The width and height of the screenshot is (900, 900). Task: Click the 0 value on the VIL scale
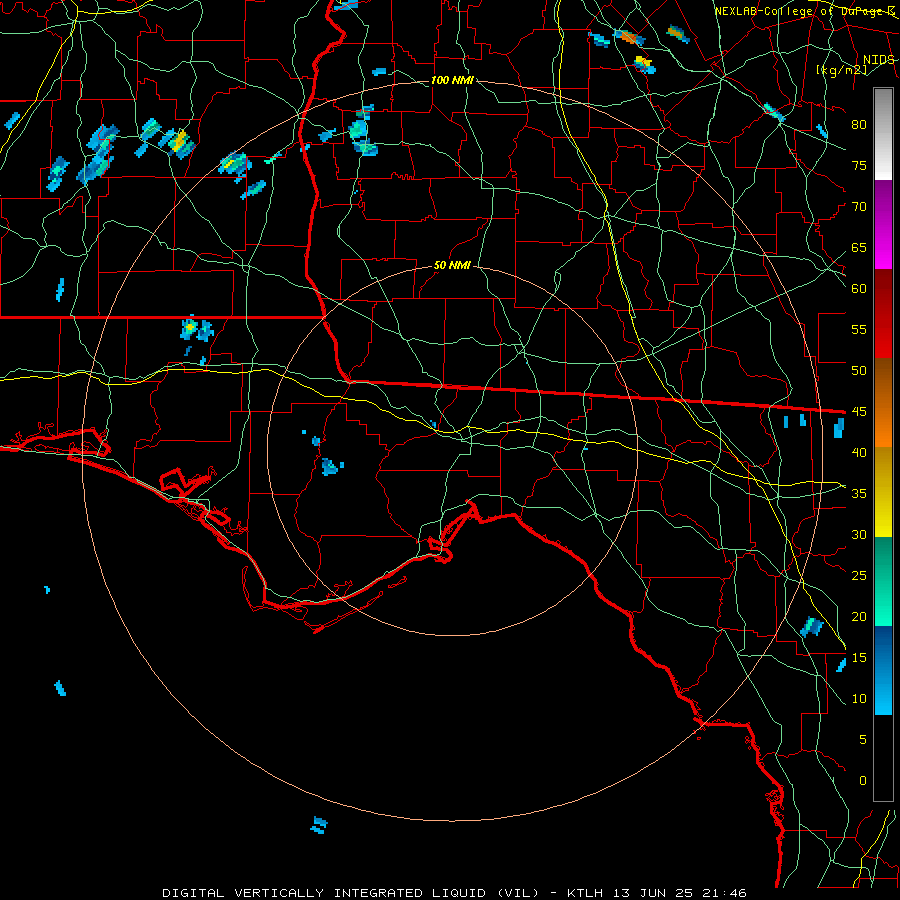[x=863, y=781]
